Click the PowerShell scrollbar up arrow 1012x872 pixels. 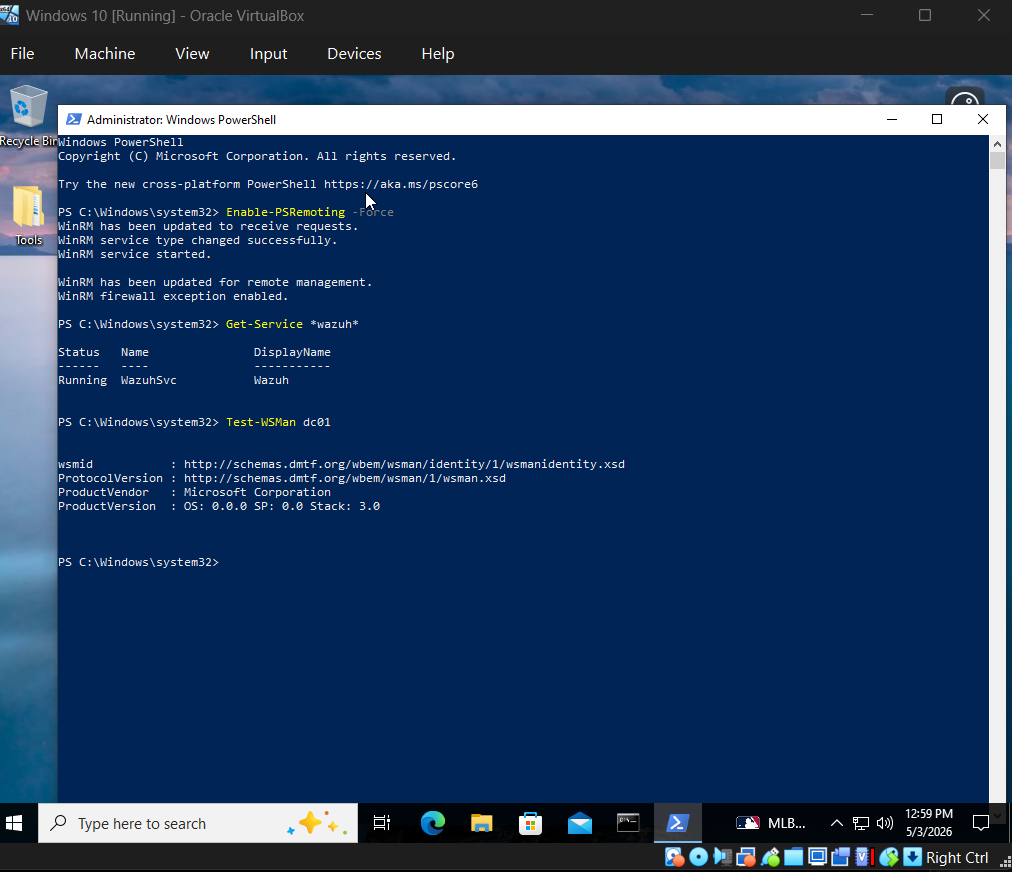pyautogui.click(x=997, y=144)
